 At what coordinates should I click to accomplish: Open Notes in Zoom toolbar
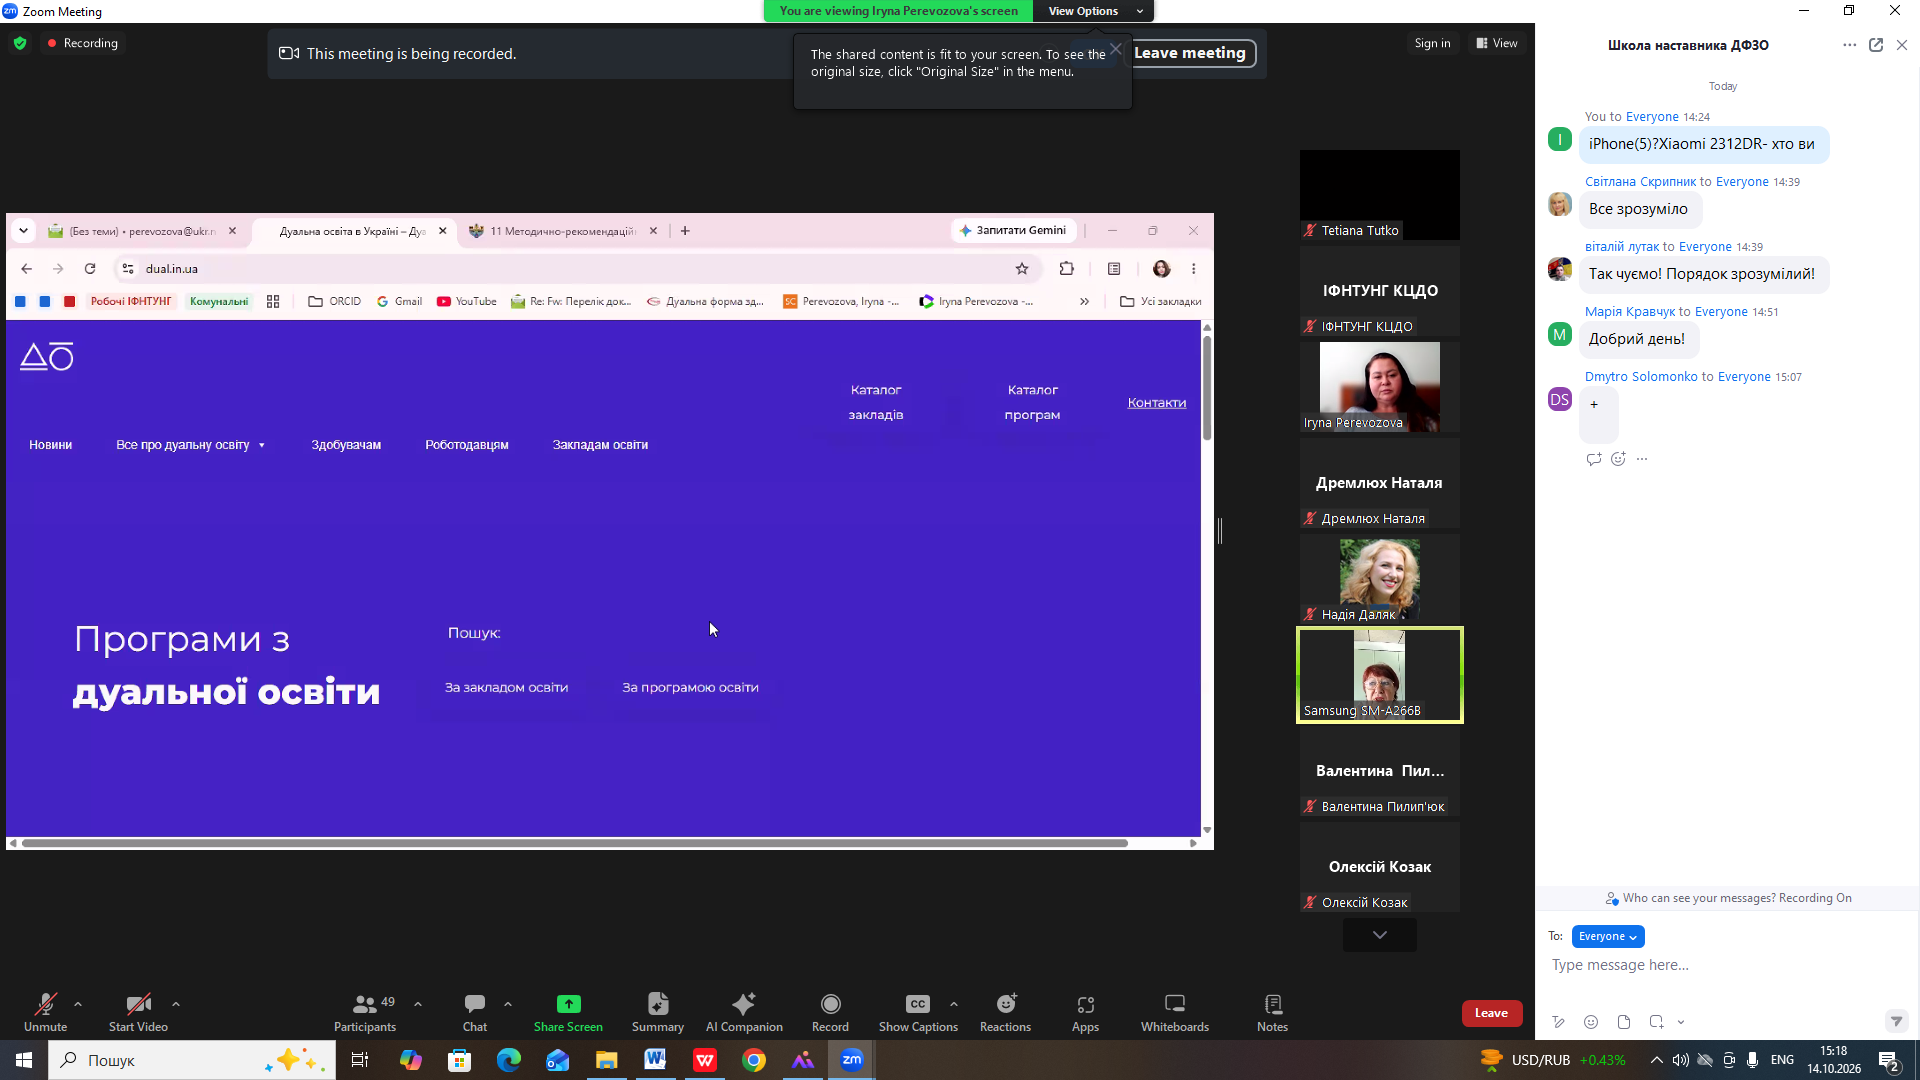[1272, 1011]
